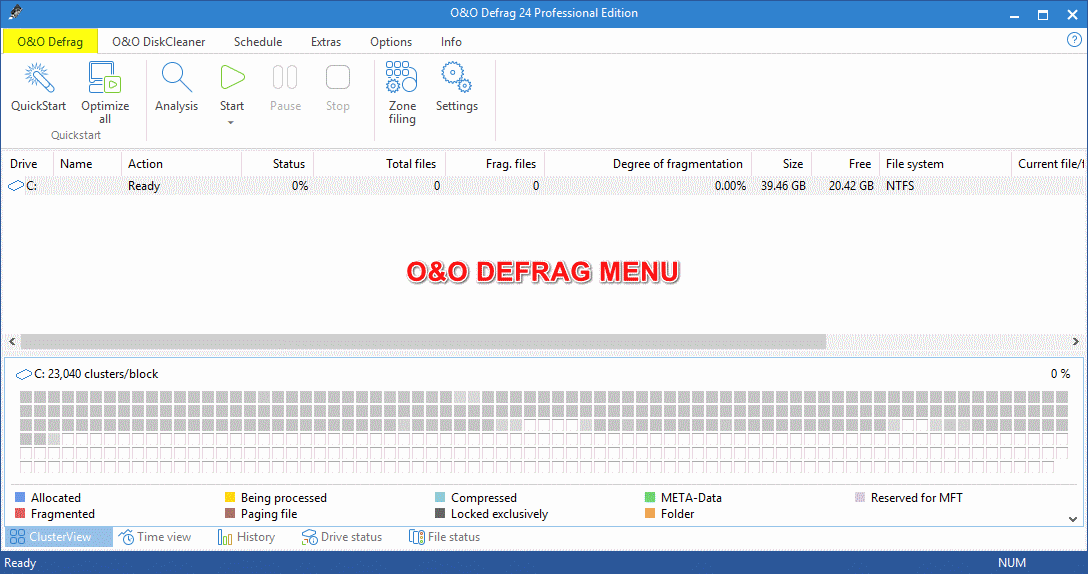Image resolution: width=1088 pixels, height=574 pixels.
Task: Click the C: drive icon in drive list
Action: [15, 186]
